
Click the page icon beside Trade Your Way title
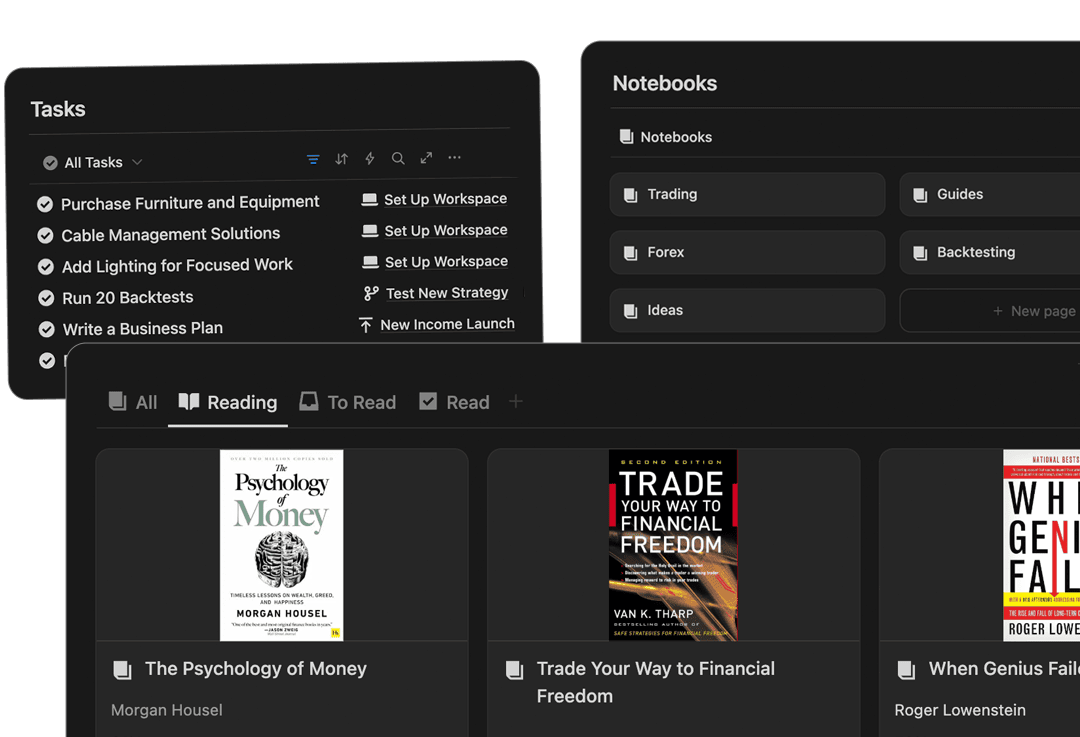tap(515, 669)
